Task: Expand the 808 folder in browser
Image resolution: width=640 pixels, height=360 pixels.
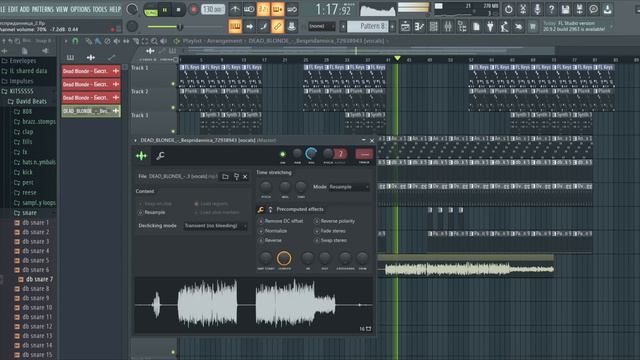Action: click(x=23, y=111)
